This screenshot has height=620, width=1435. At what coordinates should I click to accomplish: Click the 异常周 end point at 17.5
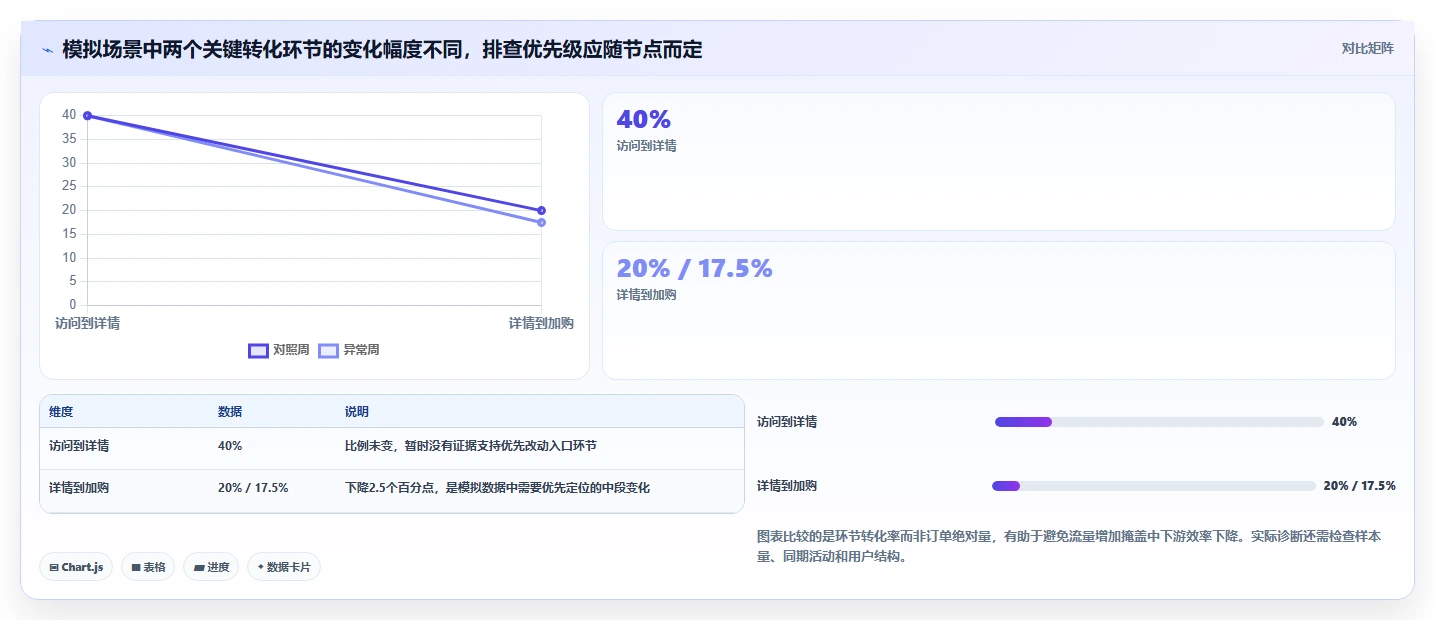[541, 222]
